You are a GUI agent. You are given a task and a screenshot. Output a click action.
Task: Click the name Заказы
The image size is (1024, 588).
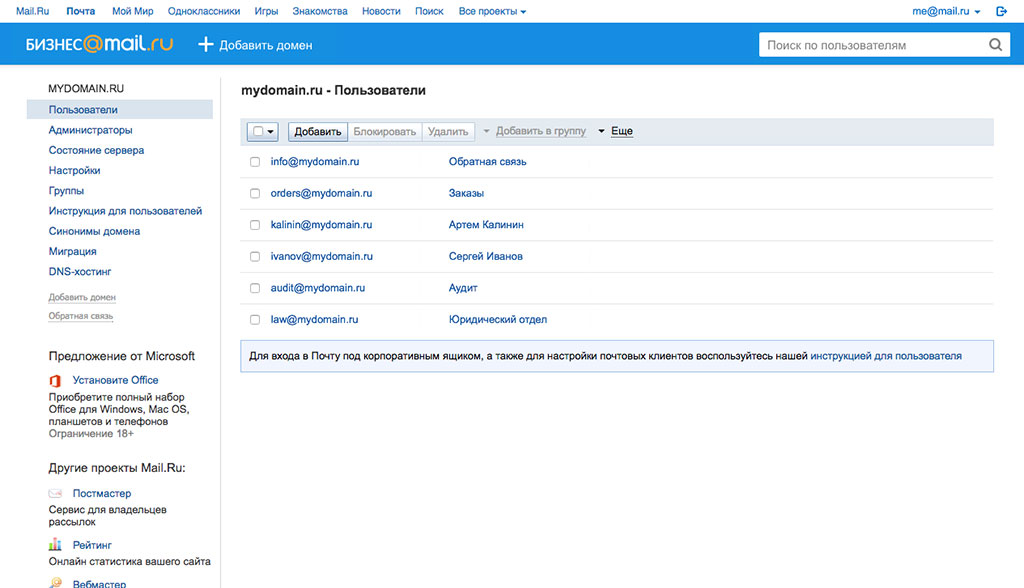click(x=466, y=193)
